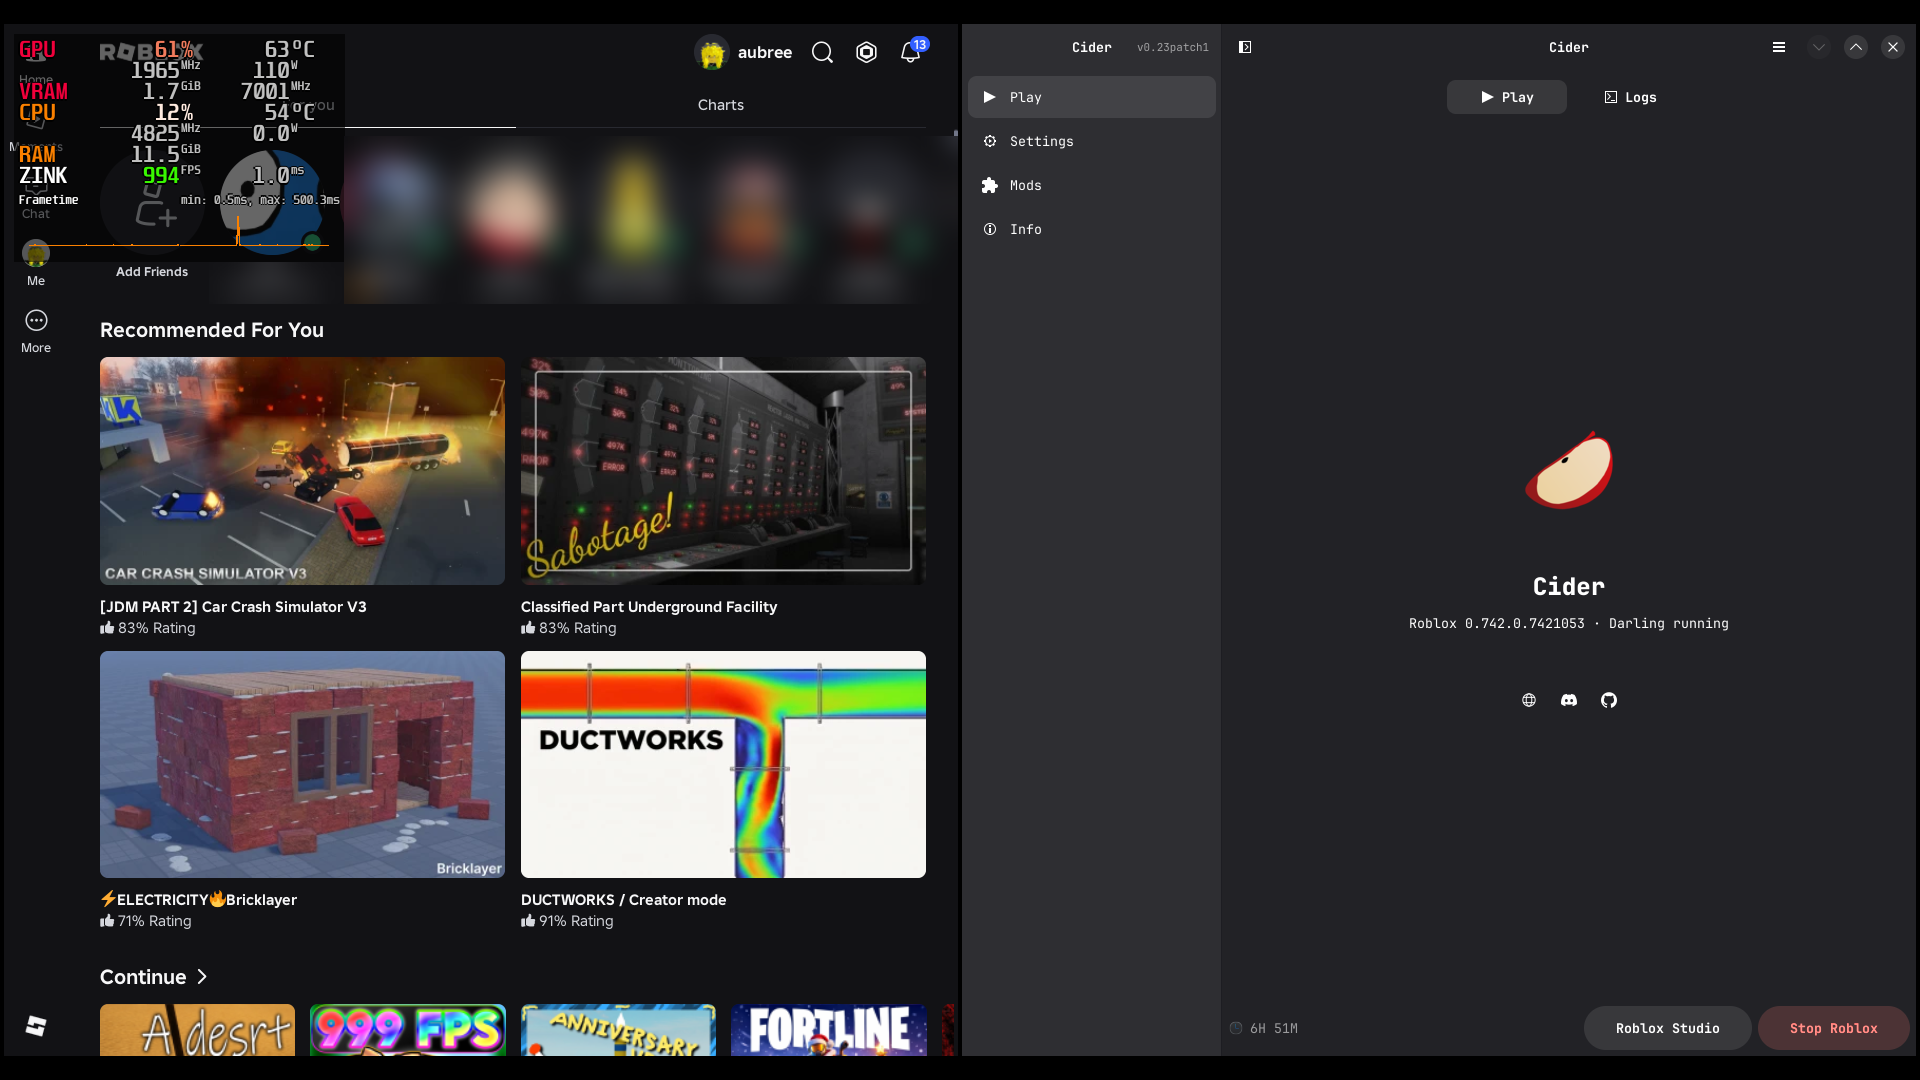Open Mods in Cider sidebar

[x=1092, y=185]
